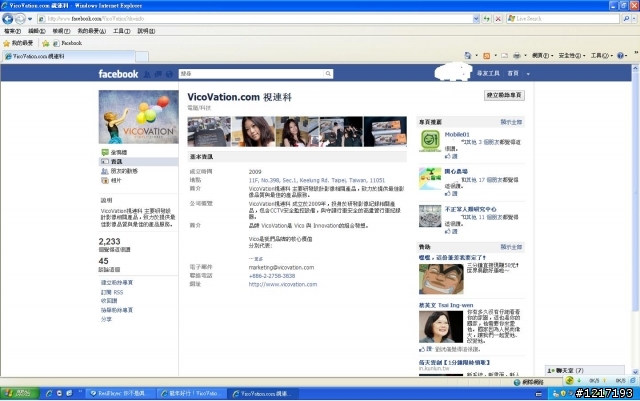
Task: Expand the Page (網頁) command bar dropdown
Action: (542, 56)
